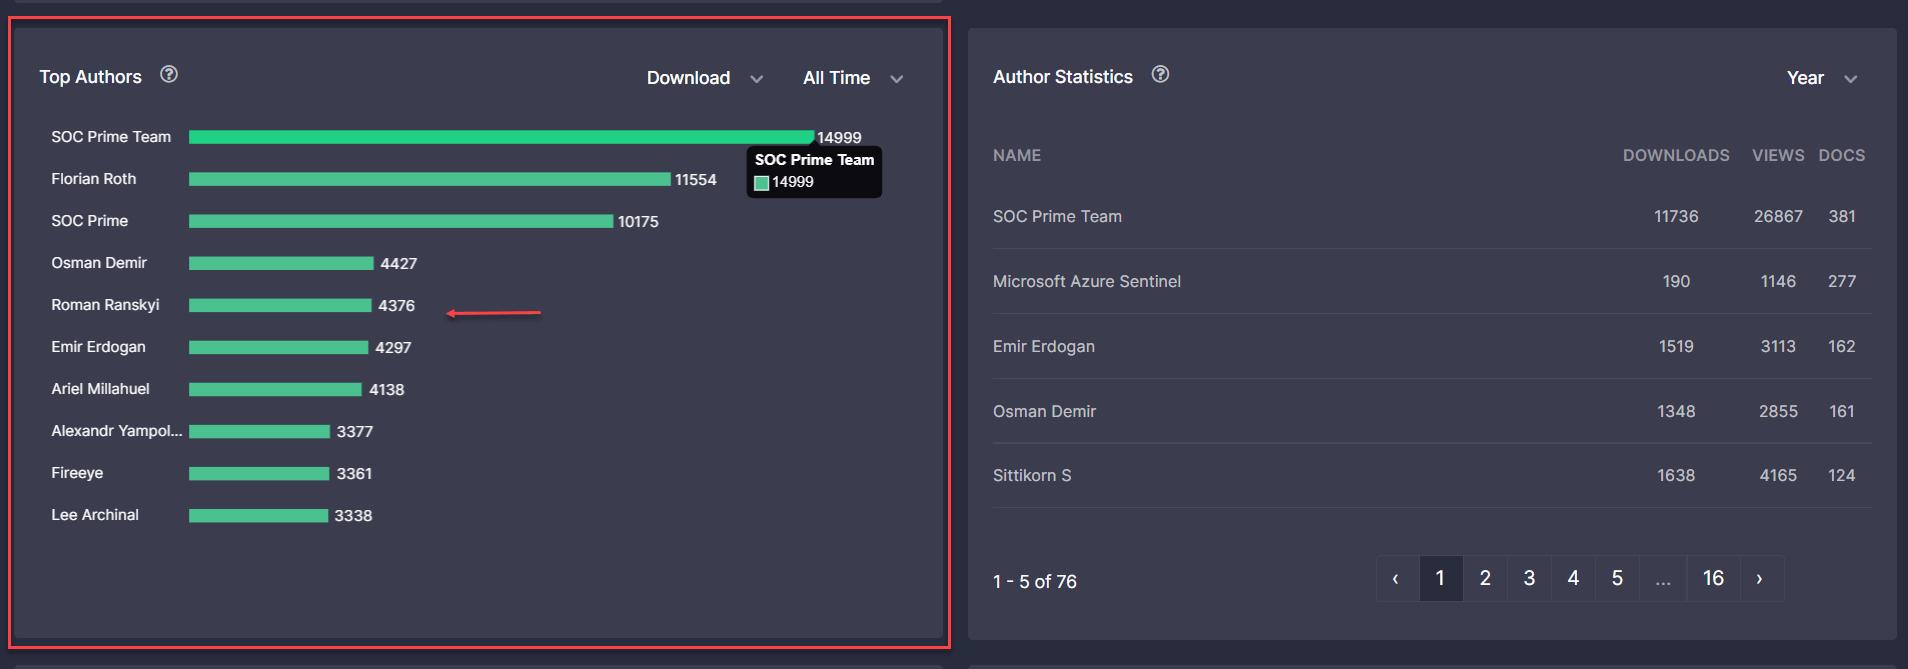Select Emir Erdogan in statistics table
This screenshot has width=1908, height=669.
pyautogui.click(x=1044, y=347)
